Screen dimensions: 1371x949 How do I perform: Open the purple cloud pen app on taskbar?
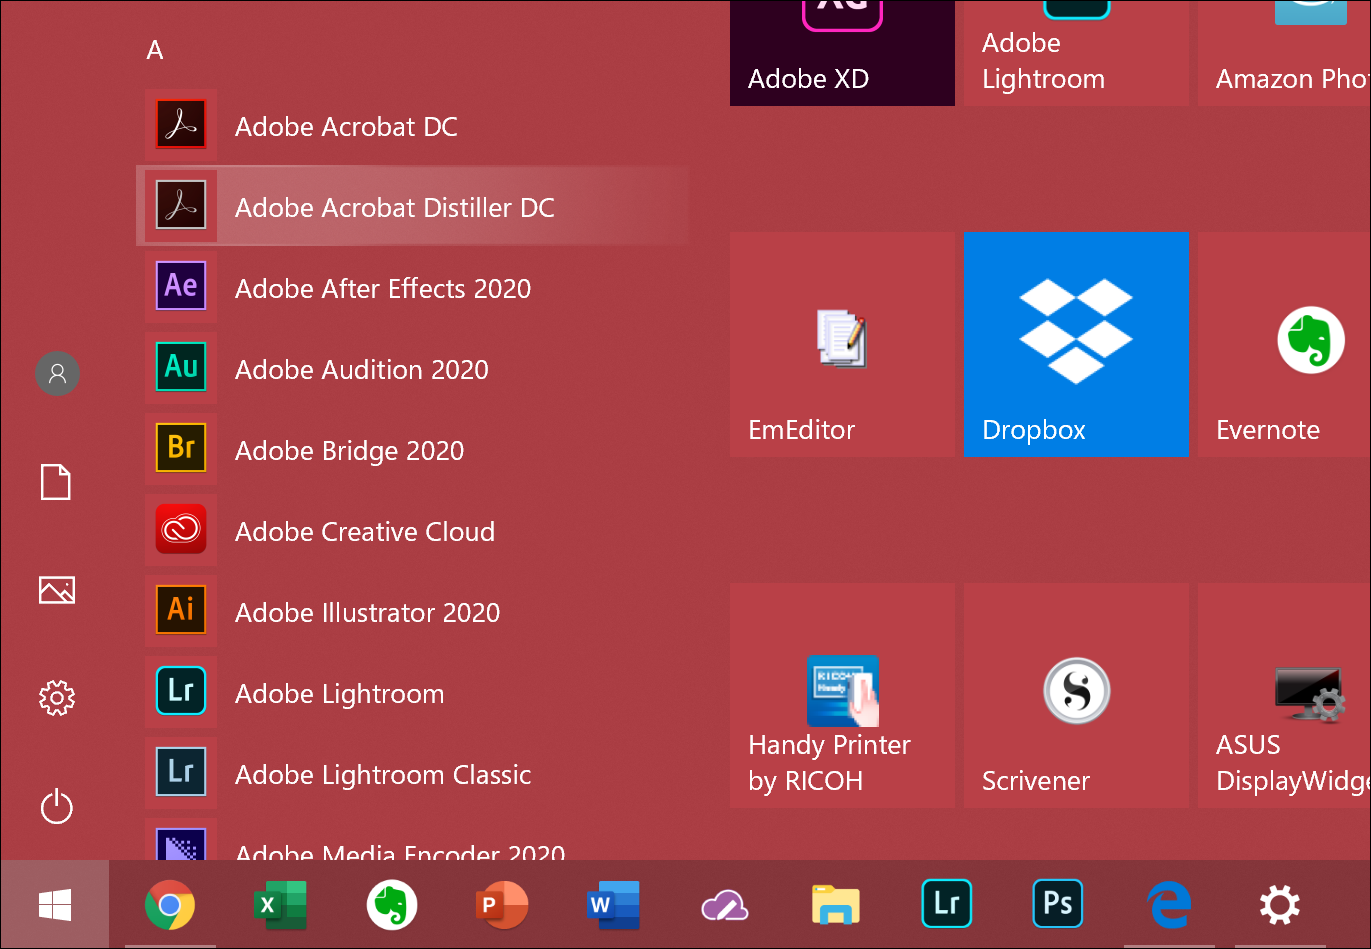click(x=724, y=905)
